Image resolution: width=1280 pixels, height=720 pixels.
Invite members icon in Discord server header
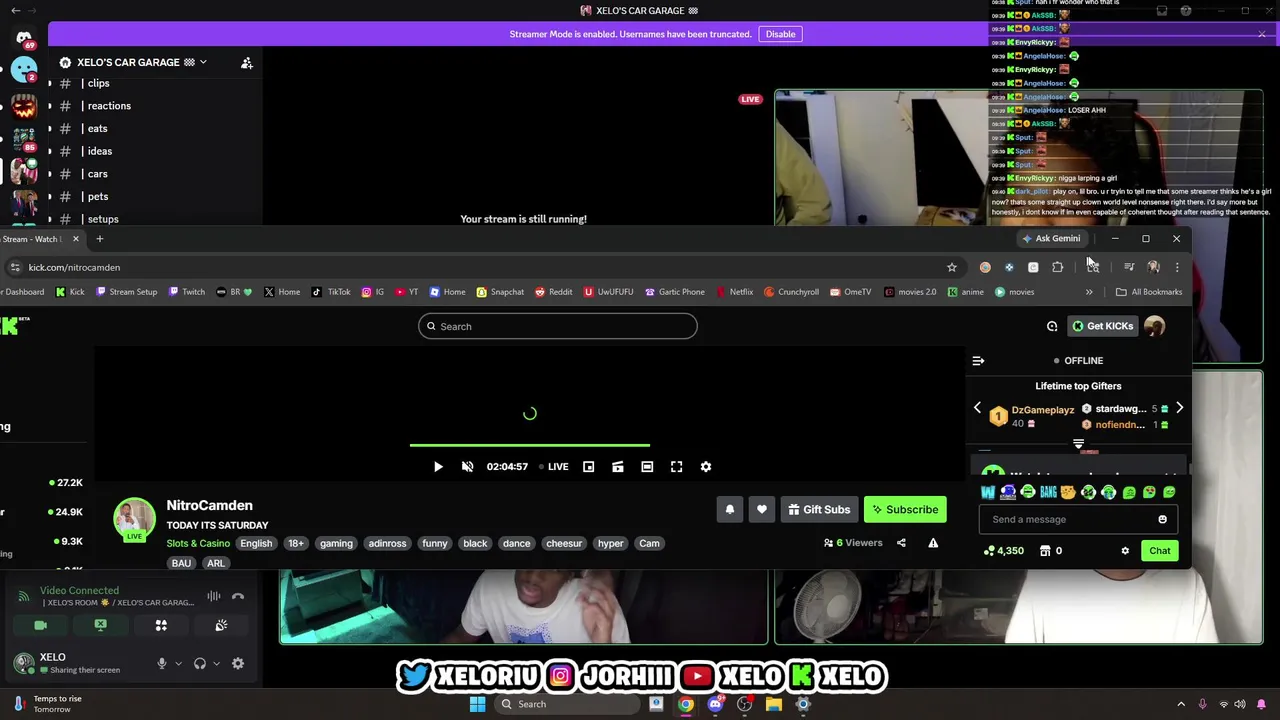click(247, 63)
